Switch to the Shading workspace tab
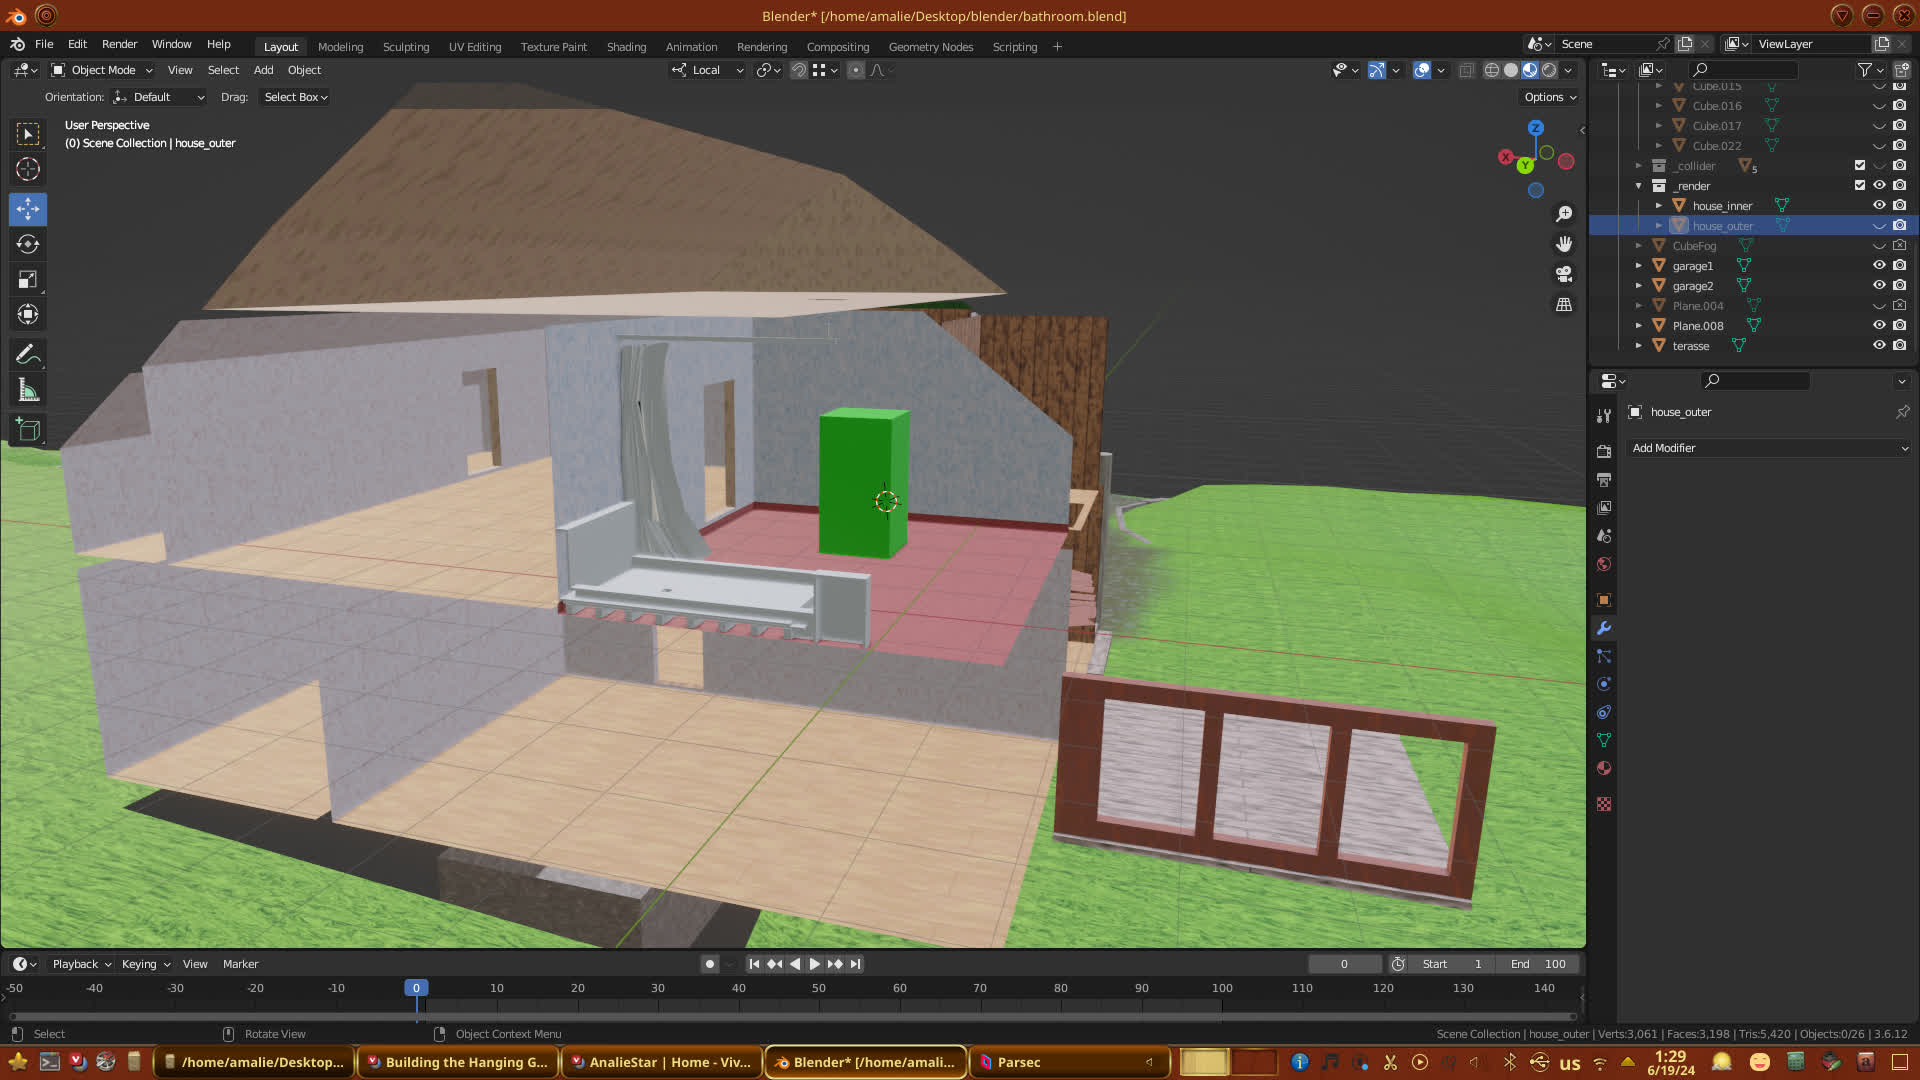The width and height of the screenshot is (1920, 1080). coord(626,47)
